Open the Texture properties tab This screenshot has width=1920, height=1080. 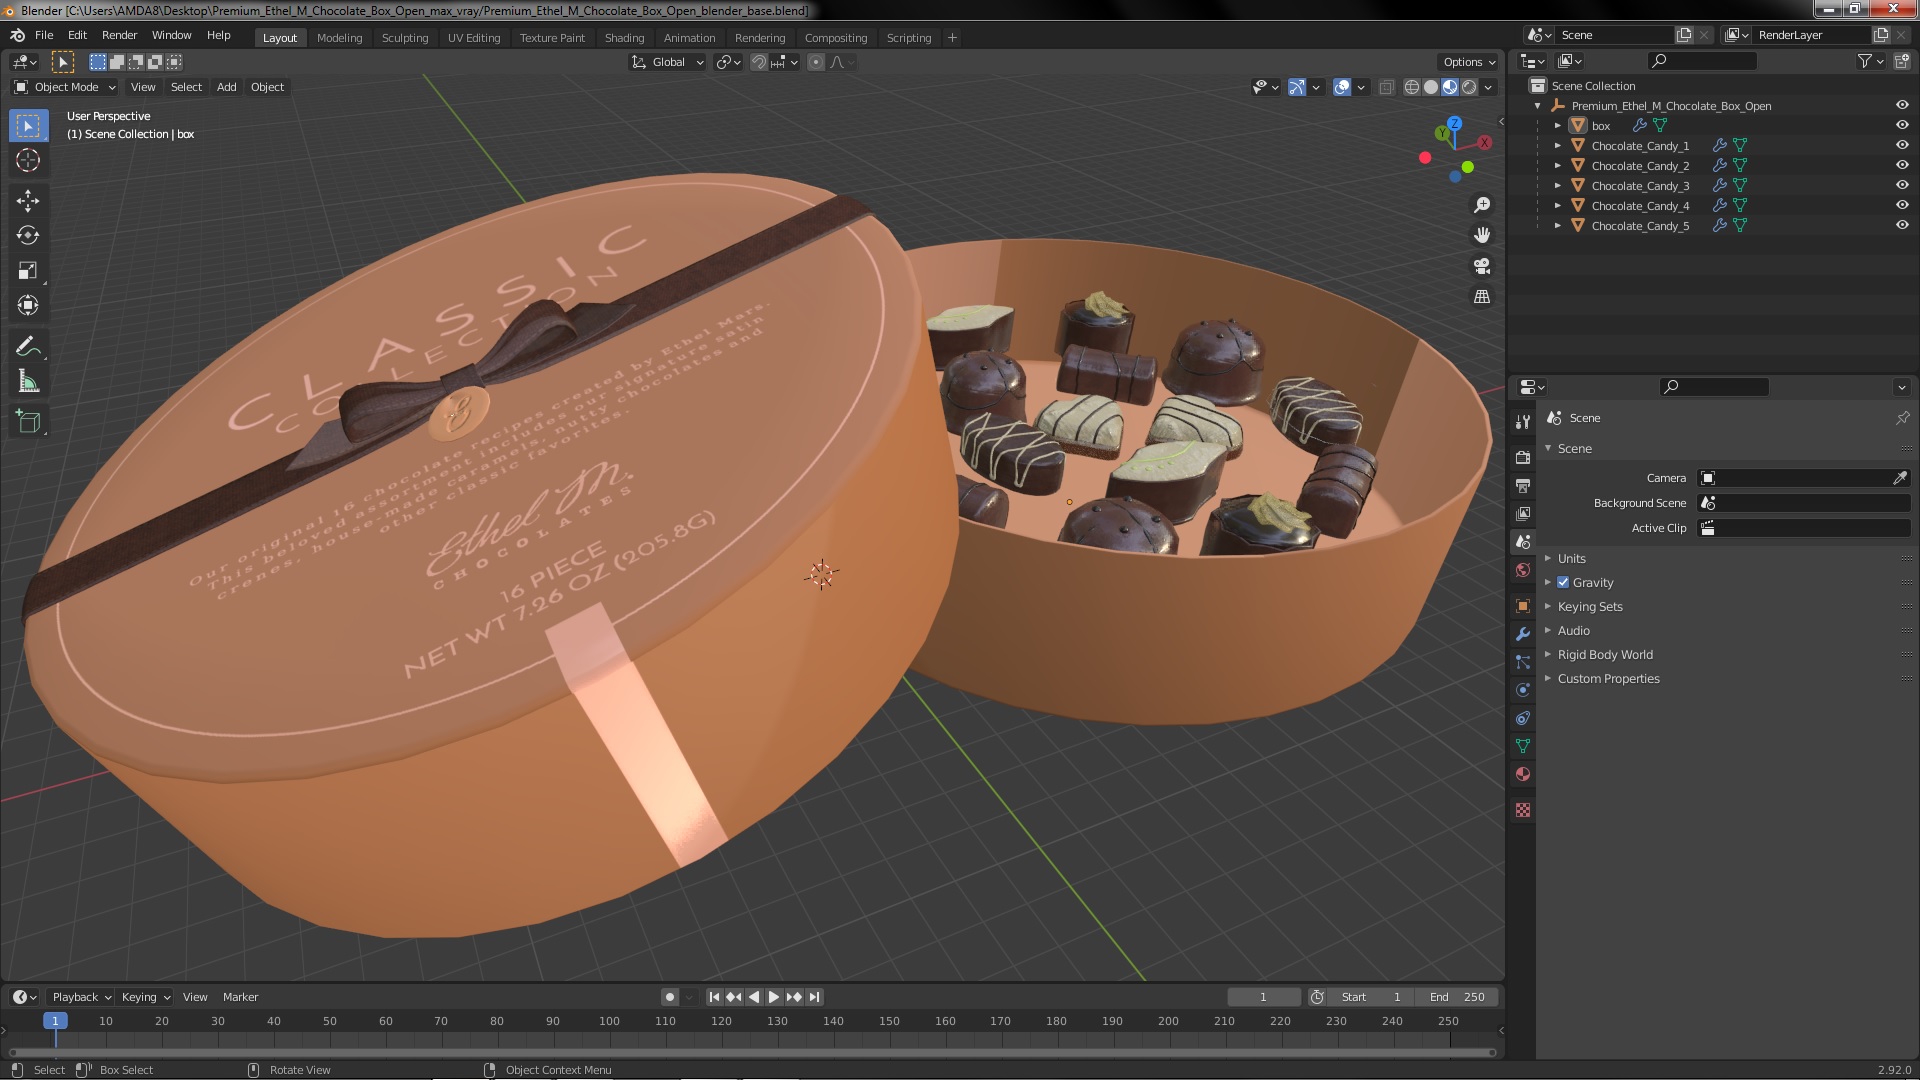click(1523, 810)
